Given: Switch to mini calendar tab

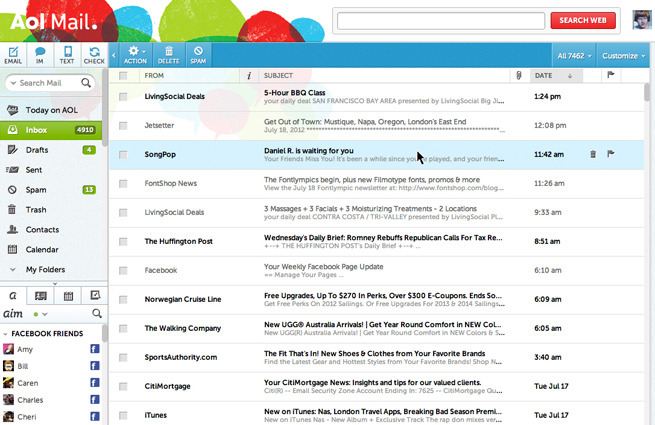Looking at the screenshot, I should (x=68, y=296).
